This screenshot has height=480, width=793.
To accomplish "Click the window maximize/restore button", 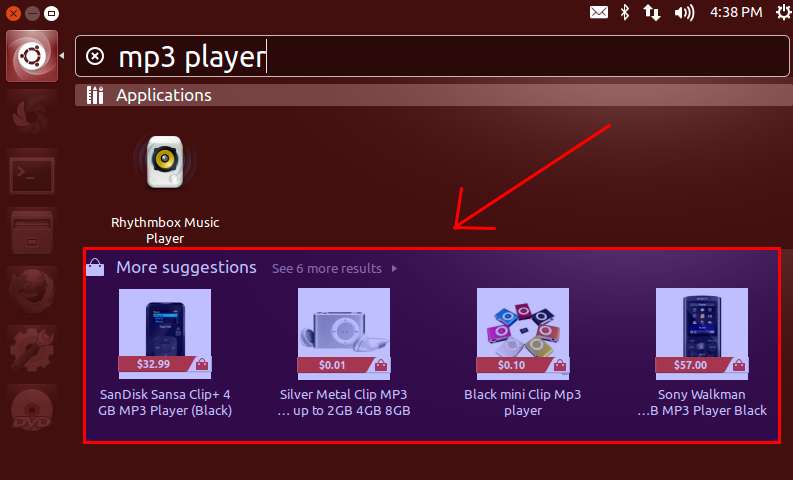I will point(51,13).
